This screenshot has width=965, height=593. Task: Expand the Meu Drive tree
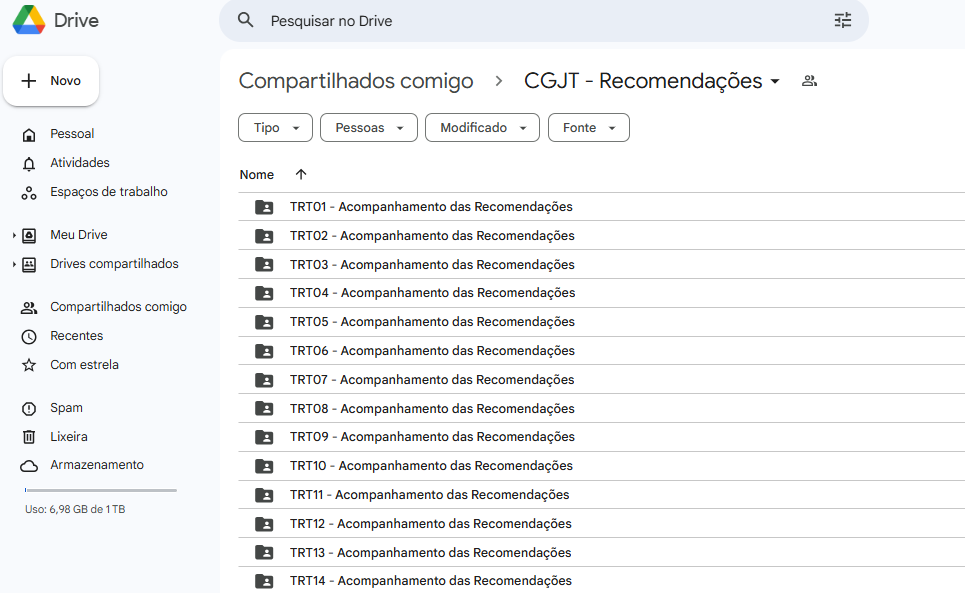pos(14,236)
